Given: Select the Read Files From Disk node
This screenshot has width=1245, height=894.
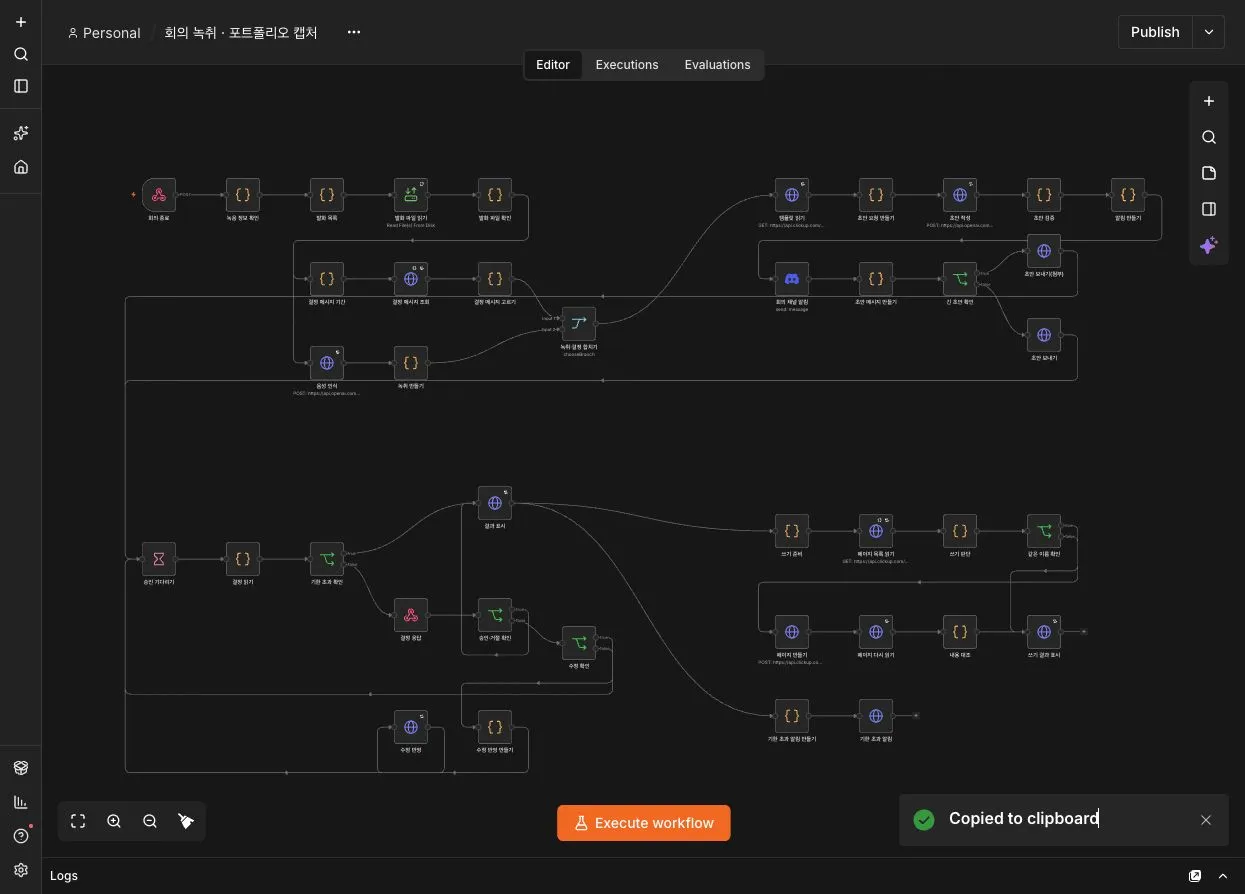Looking at the screenshot, I should (411, 195).
